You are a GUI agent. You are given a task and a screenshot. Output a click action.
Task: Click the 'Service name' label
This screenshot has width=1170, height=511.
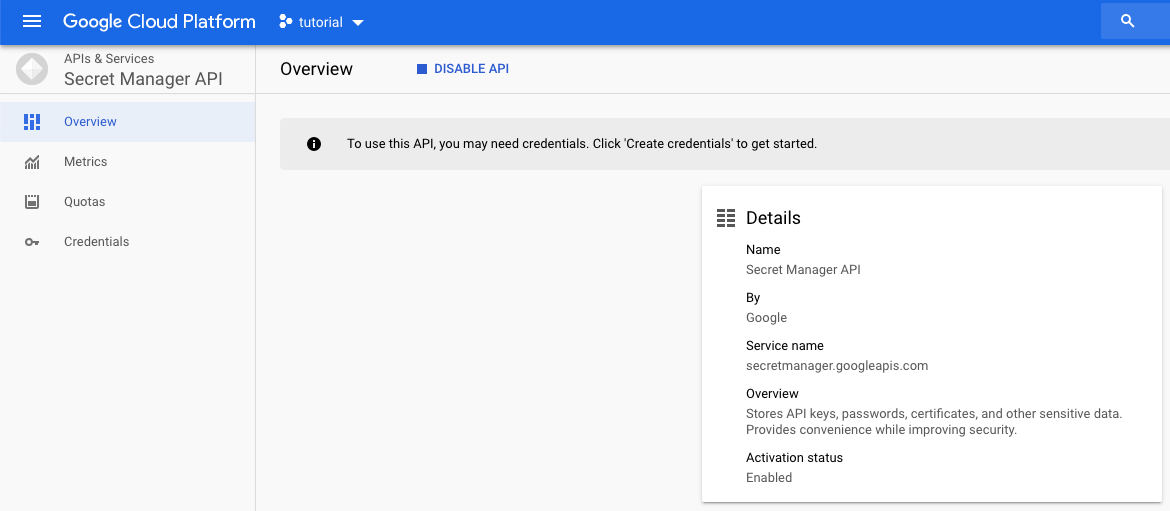[785, 346]
